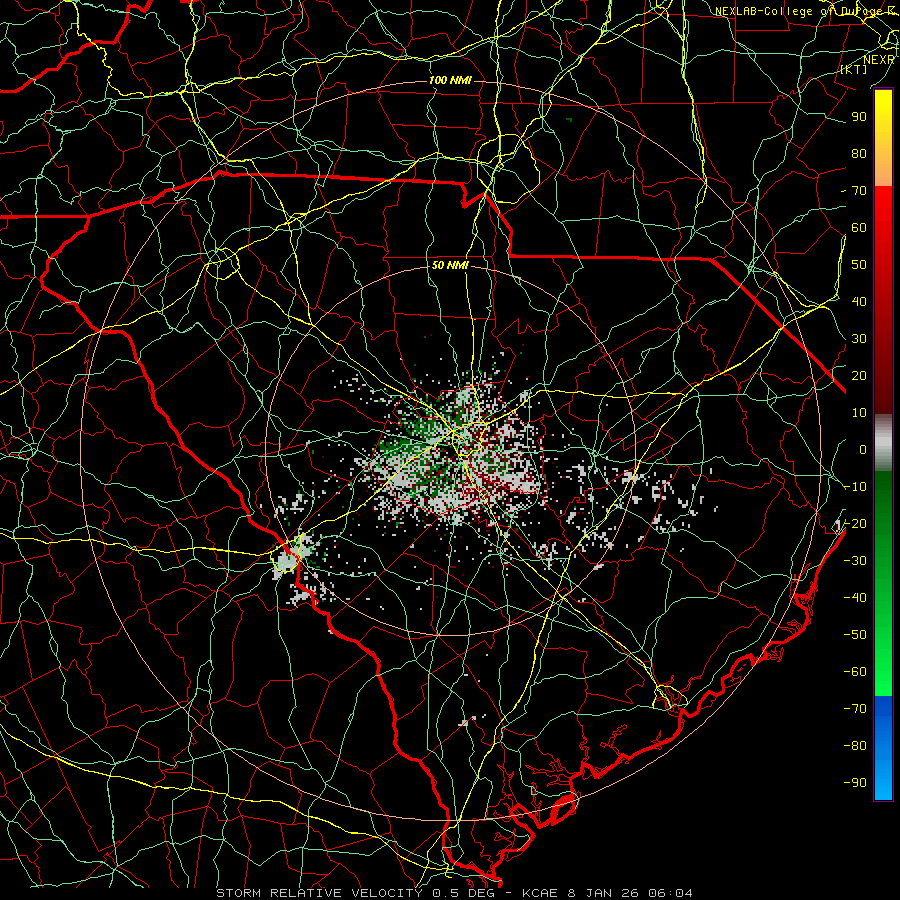Click the 80 value on velocity scale
900x900 pixels.
(859, 154)
